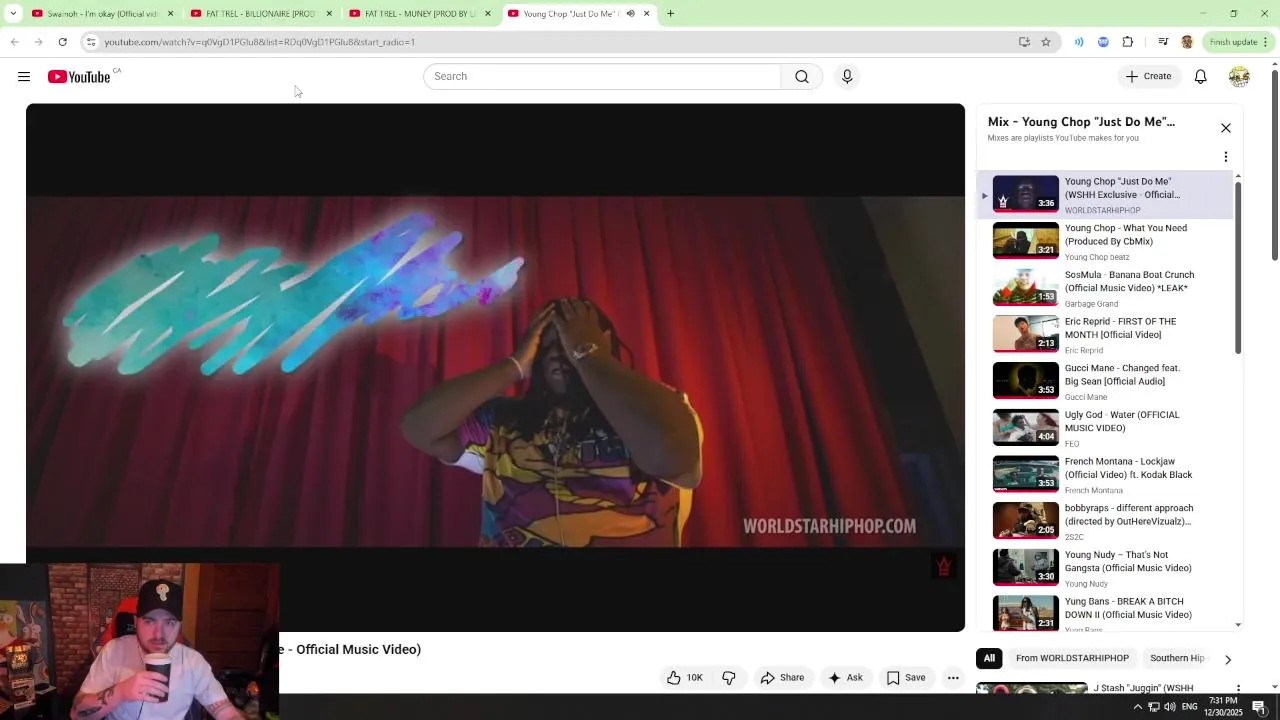
Task: Open the taskbar network icon
Action: coord(1154,707)
